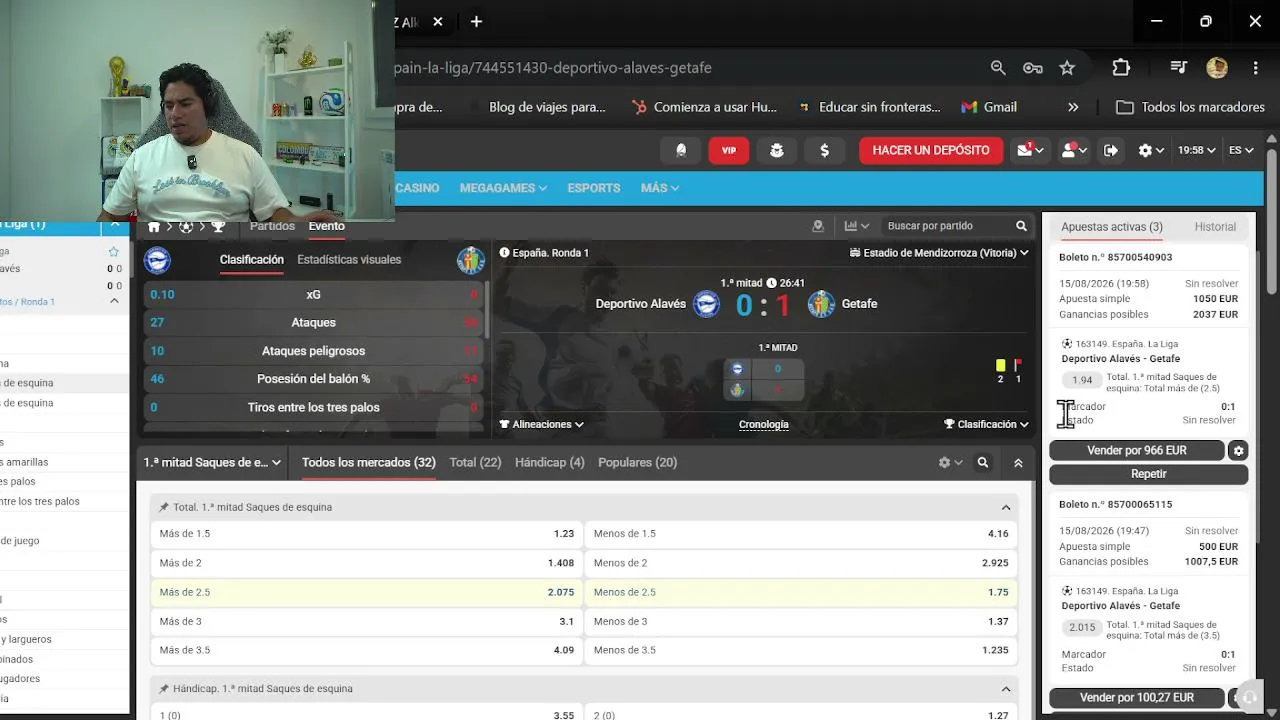Select Más de 2.5 odds 2.075
The height and width of the screenshot is (720, 1280).
pos(367,592)
